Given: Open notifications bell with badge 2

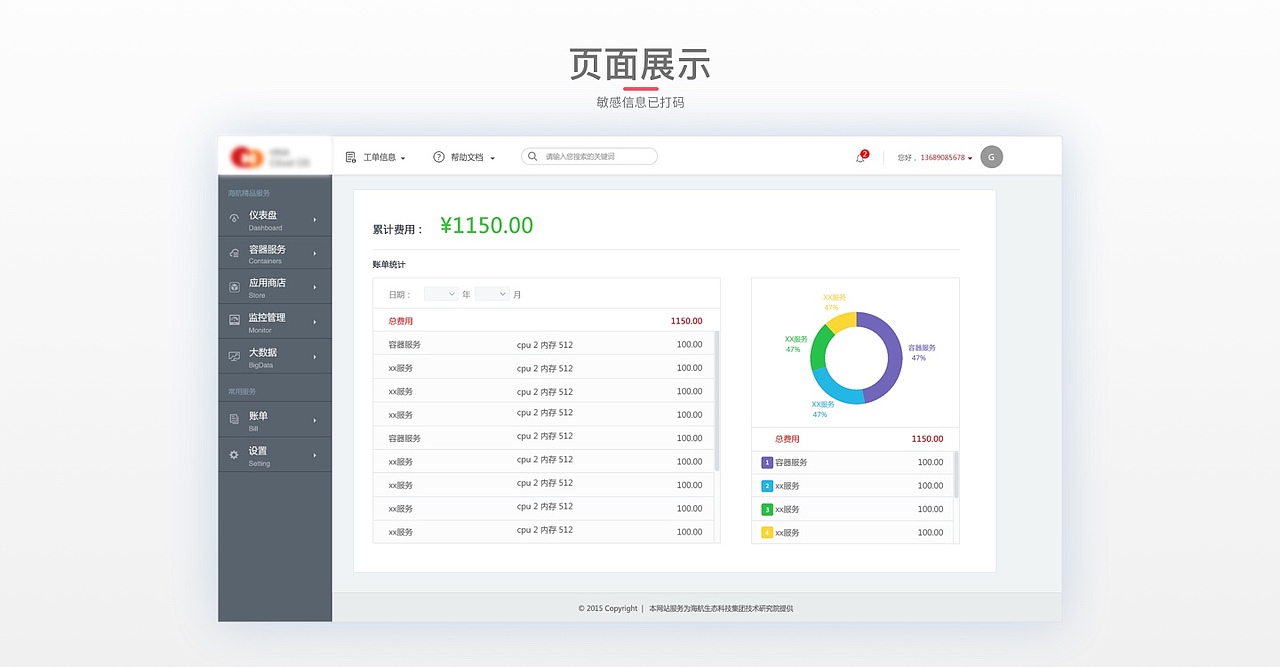Looking at the screenshot, I should [x=861, y=157].
